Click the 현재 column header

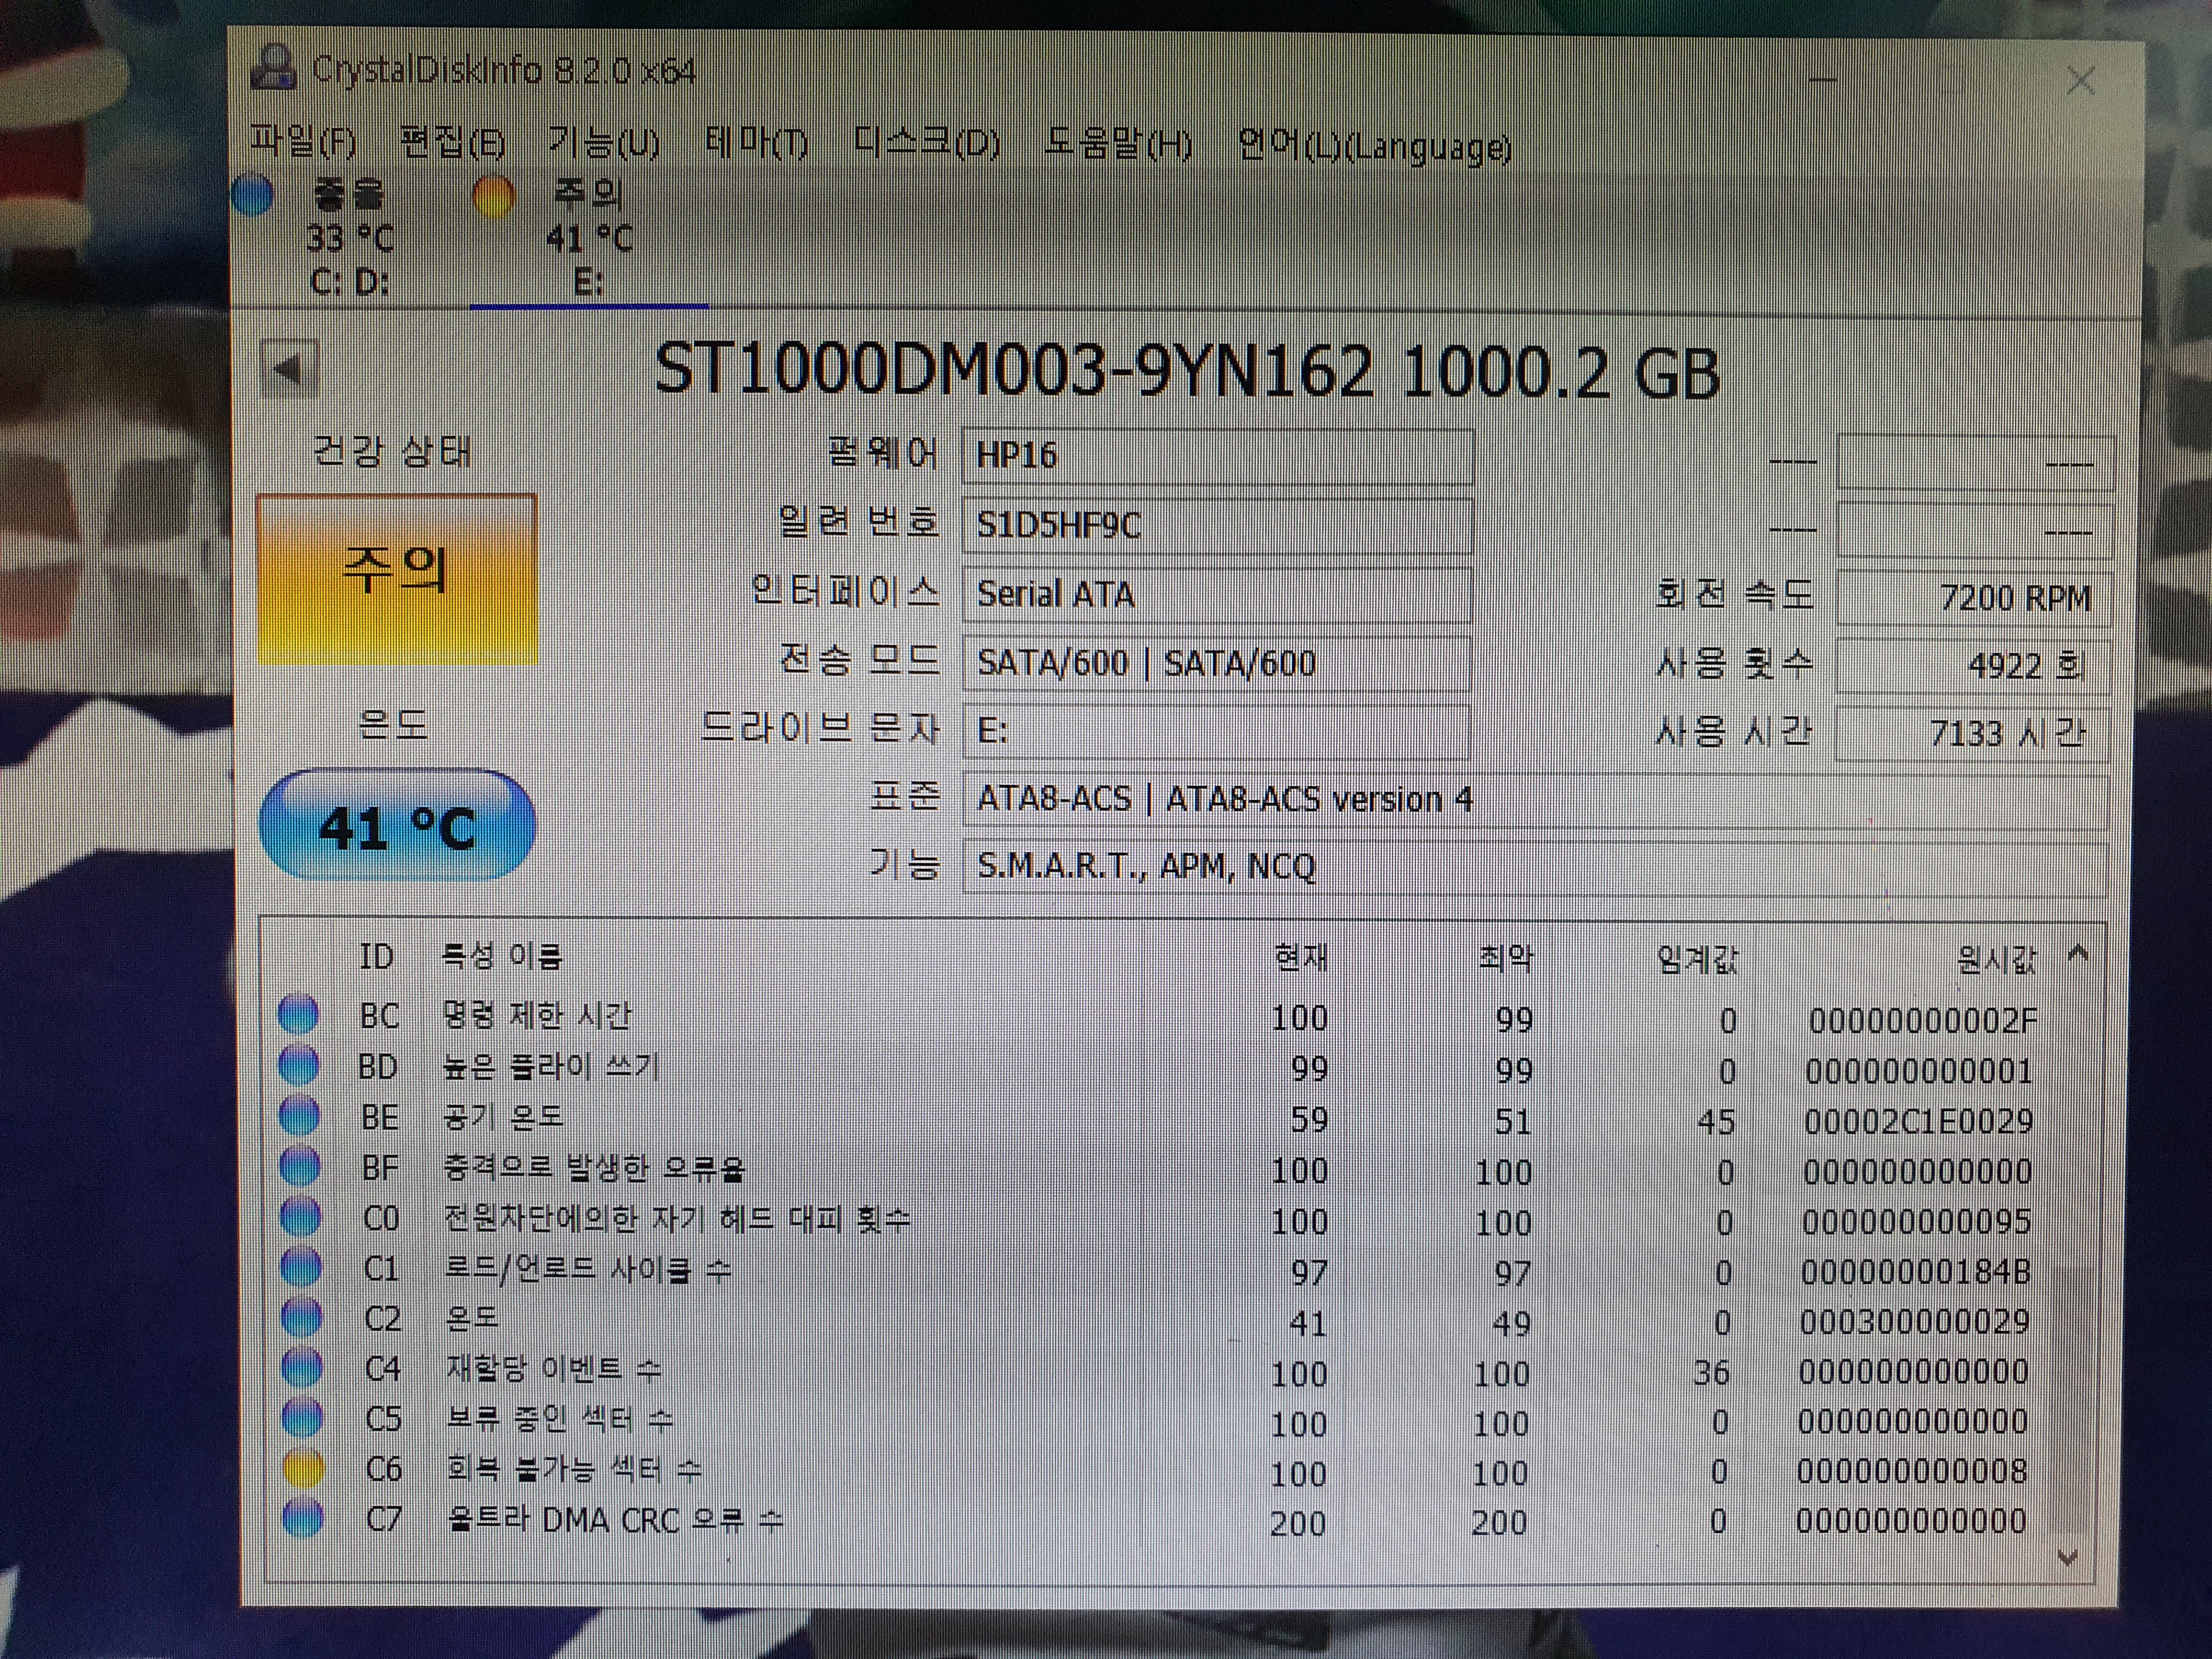point(1301,959)
